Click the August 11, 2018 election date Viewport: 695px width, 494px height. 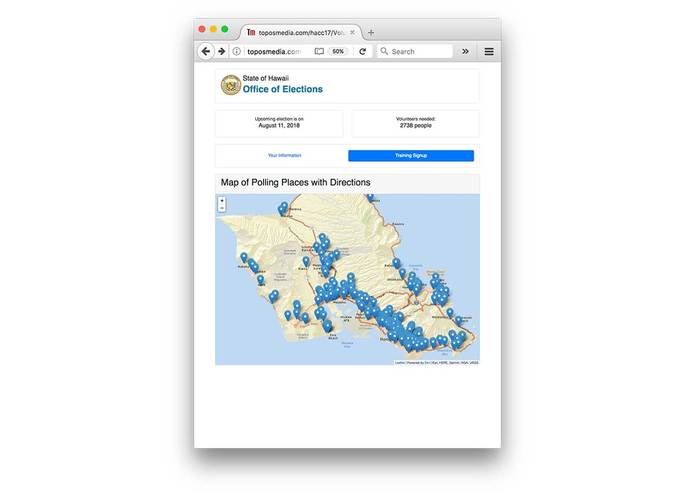(x=279, y=125)
